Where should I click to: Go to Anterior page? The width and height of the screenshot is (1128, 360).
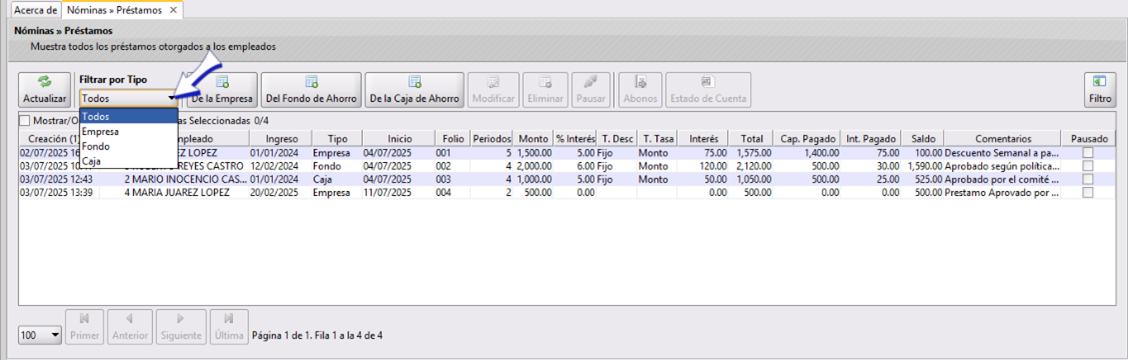[130, 327]
